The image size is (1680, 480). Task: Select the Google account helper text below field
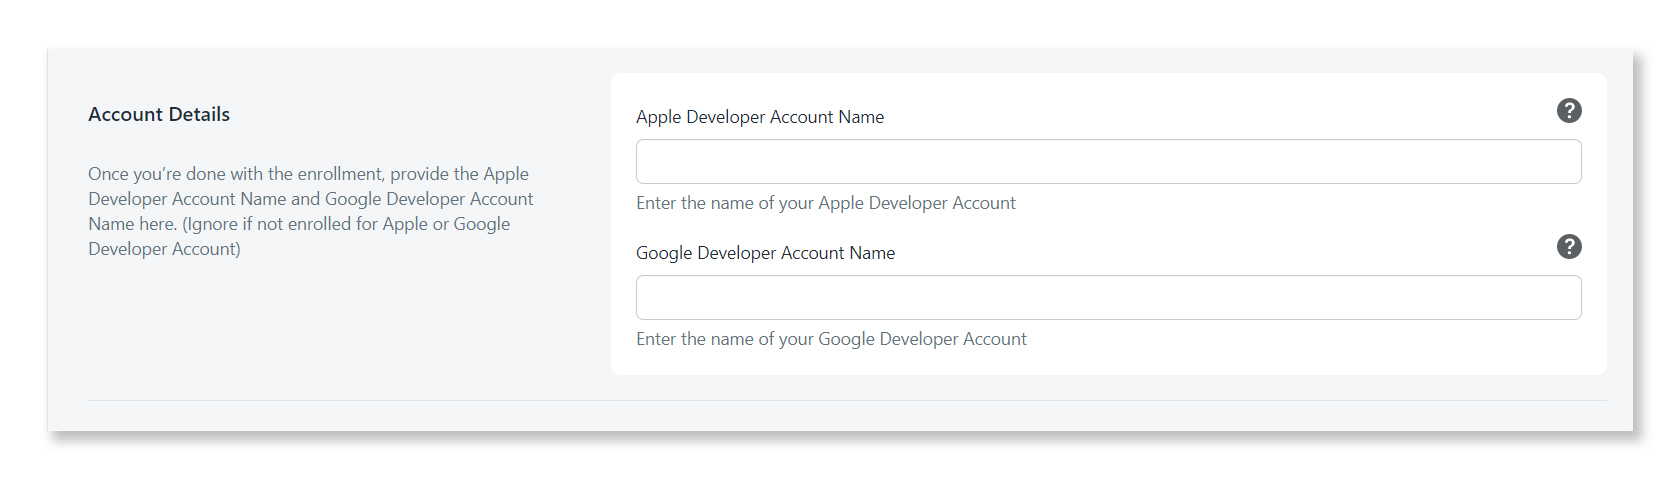click(x=831, y=339)
